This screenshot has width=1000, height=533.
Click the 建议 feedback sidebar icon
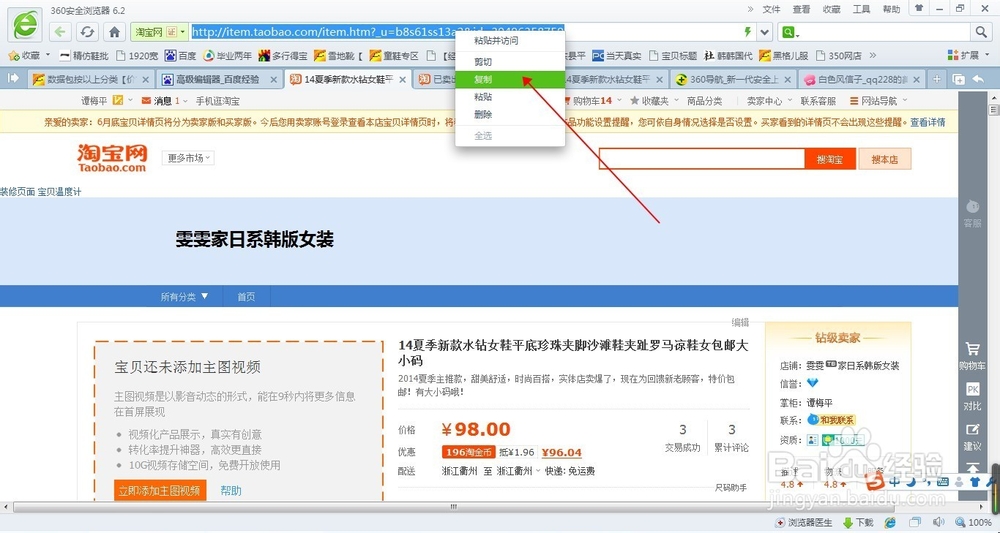(x=973, y=437)
